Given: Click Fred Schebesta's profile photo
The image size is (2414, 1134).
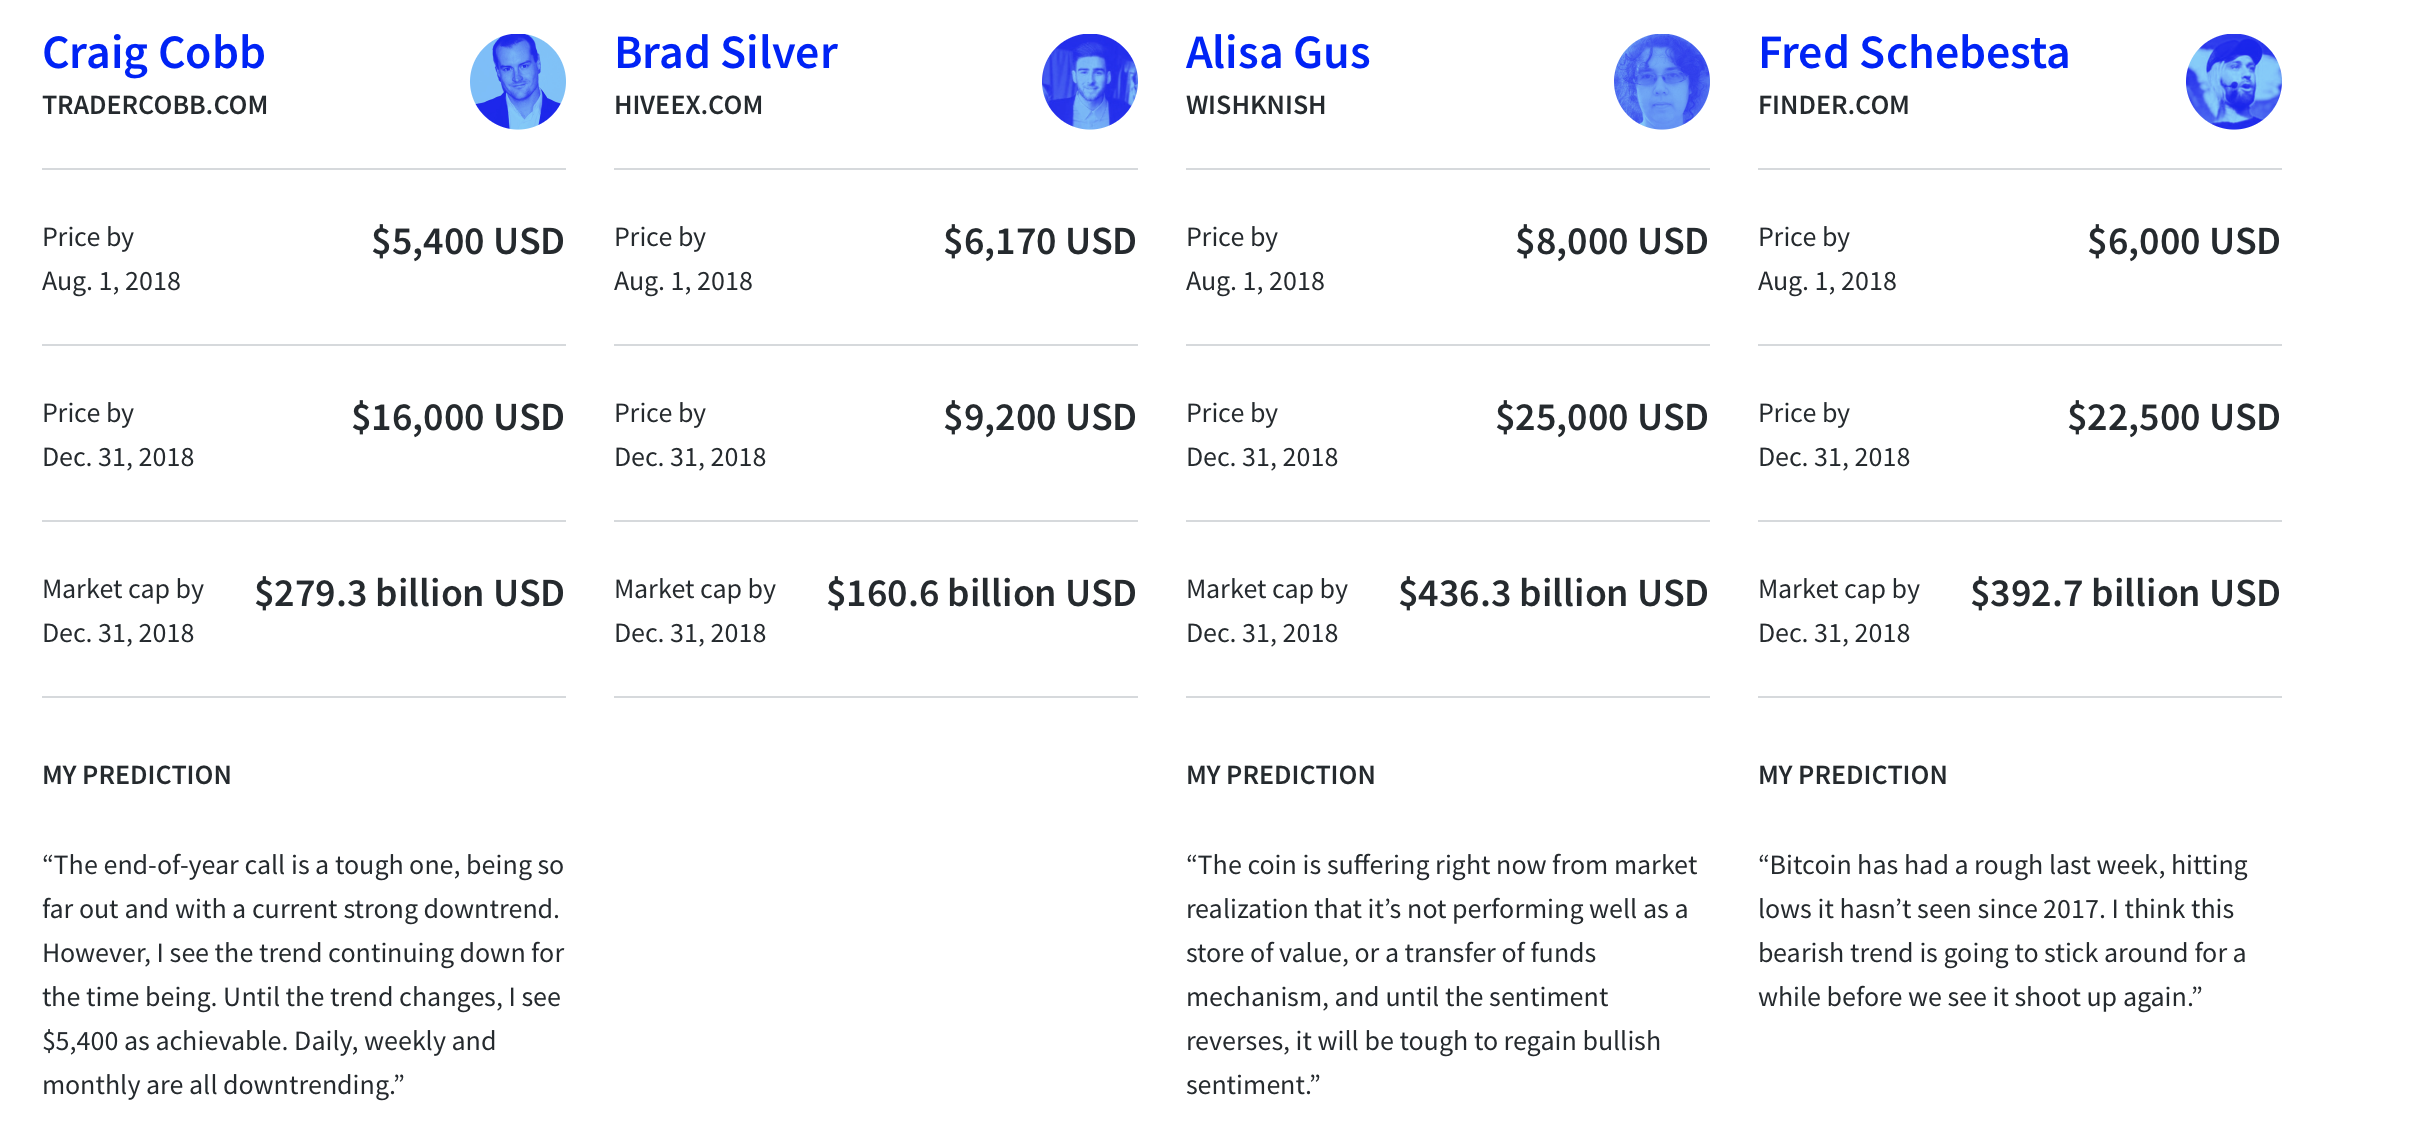Looking at the screenshot, I should (x=2233, y=82).
